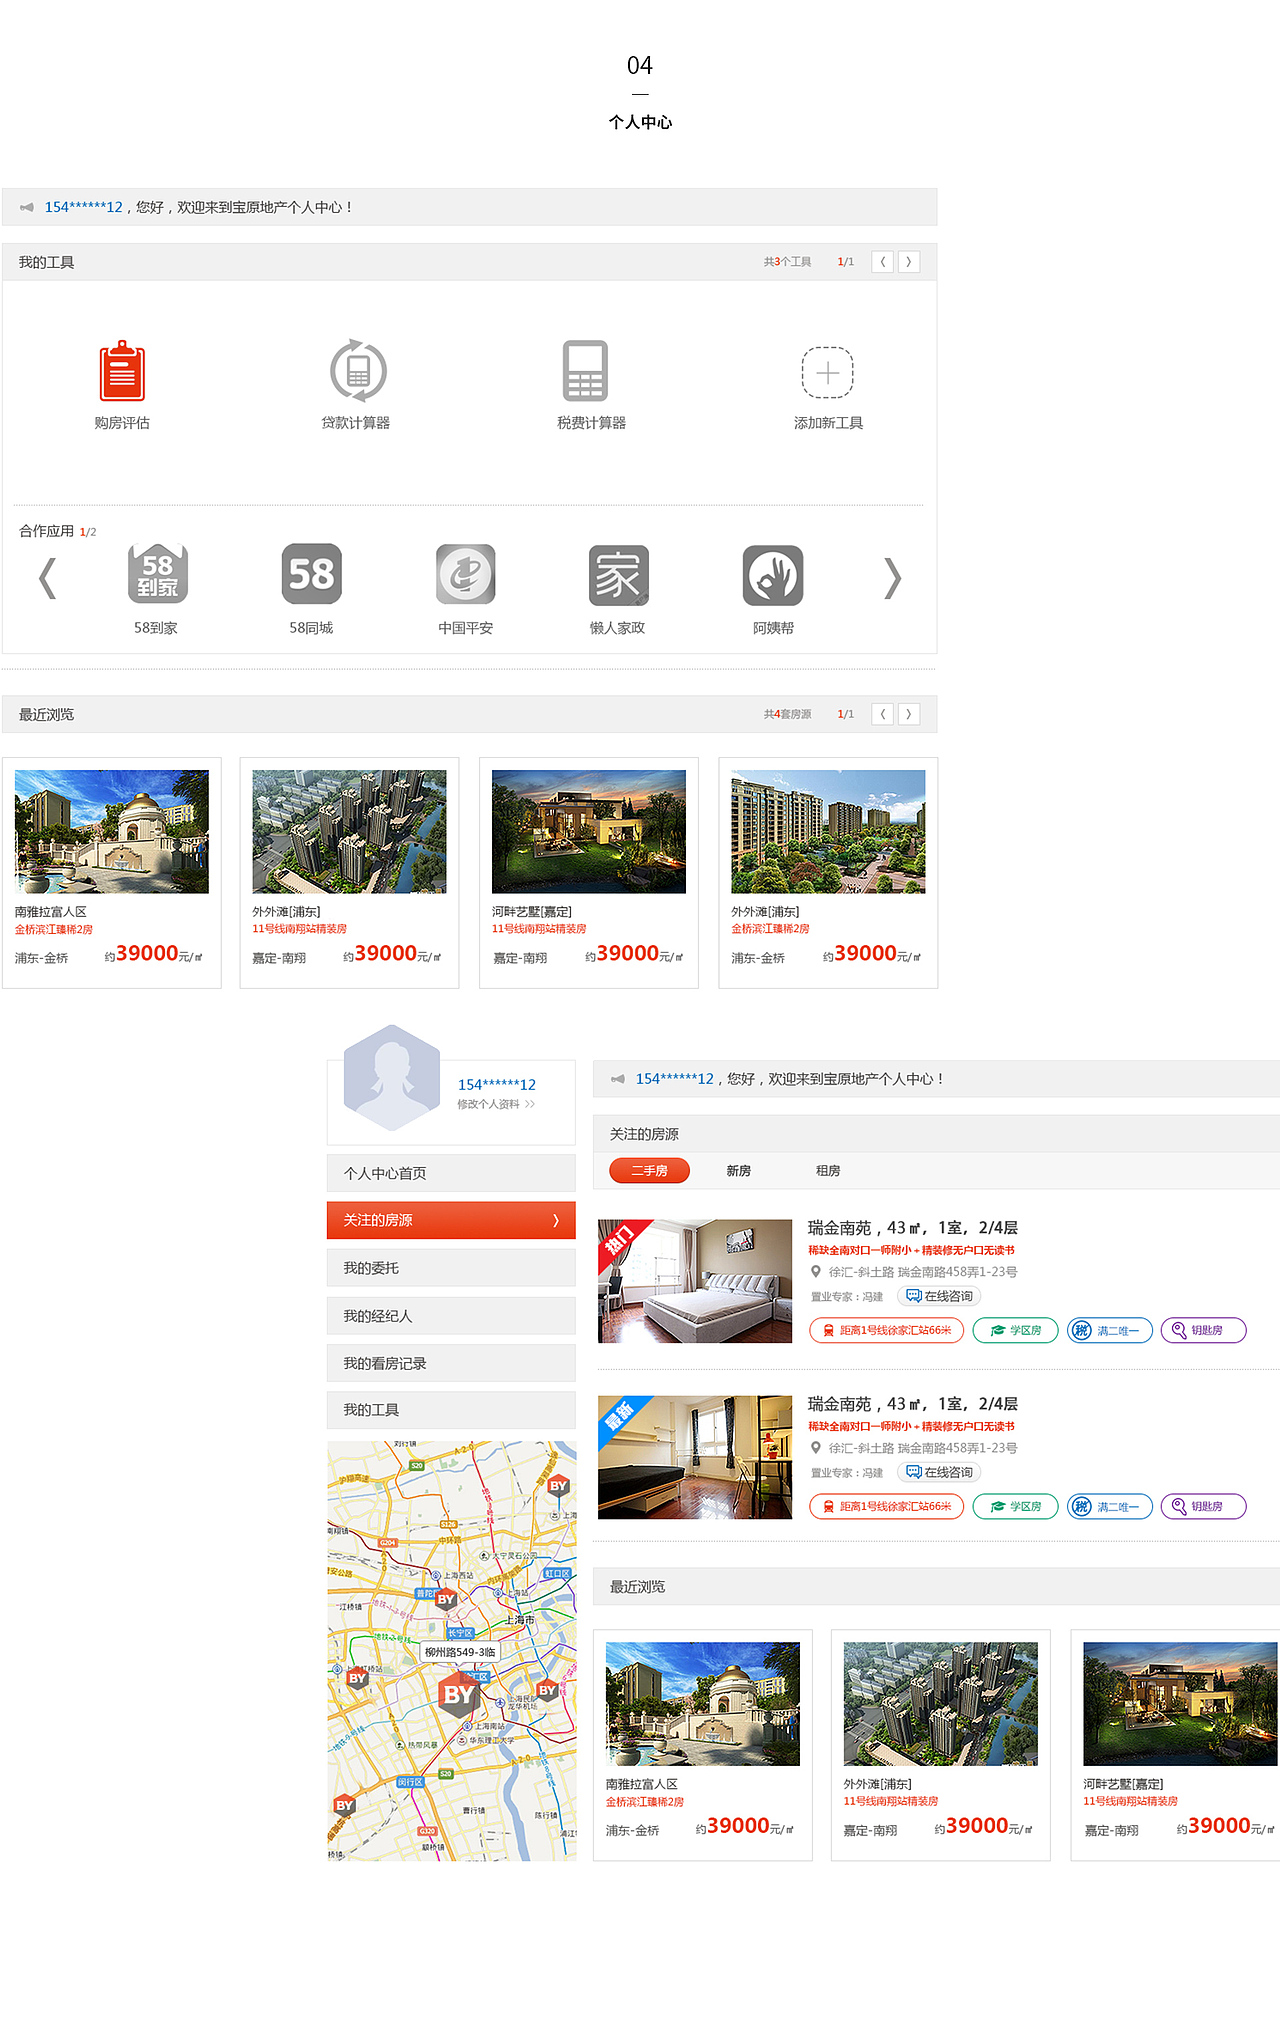Go to the next page in 我的工具 header
This screenshot has height=2019, width=1280.
pyautogui.click(x=908, y=262)
